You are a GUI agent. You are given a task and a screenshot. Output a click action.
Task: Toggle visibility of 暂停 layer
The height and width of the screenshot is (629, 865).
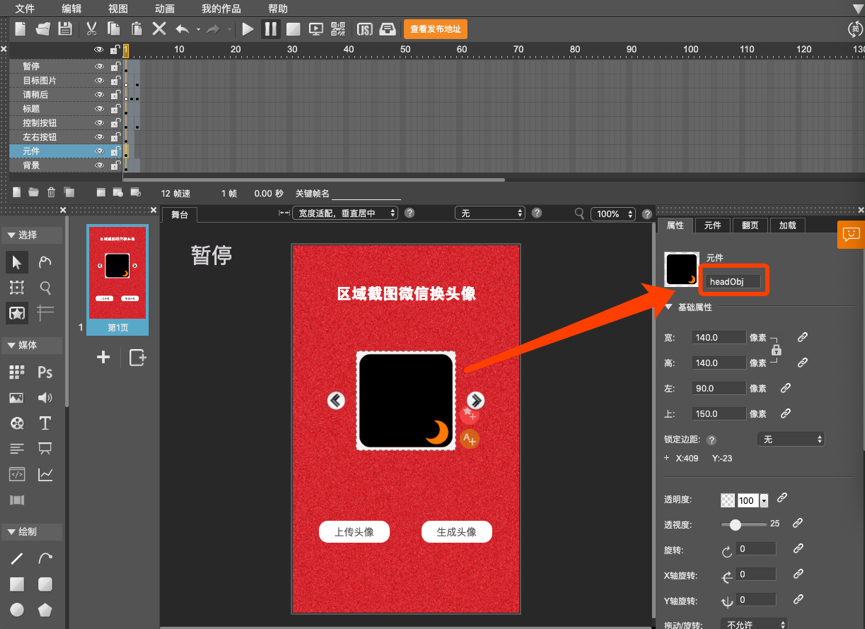tap(99, 66)
